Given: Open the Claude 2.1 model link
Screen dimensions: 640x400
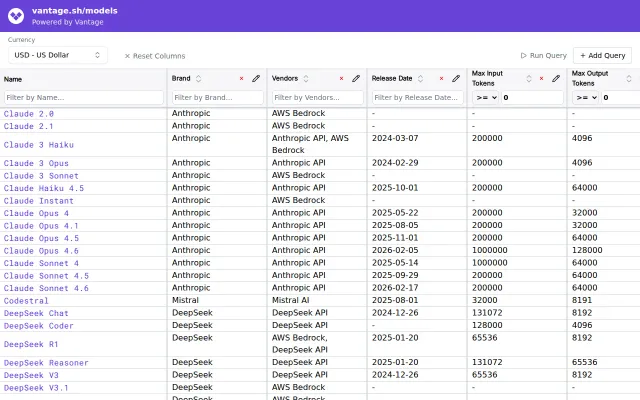Looking at the screenshot, I should tap(29, 126).
